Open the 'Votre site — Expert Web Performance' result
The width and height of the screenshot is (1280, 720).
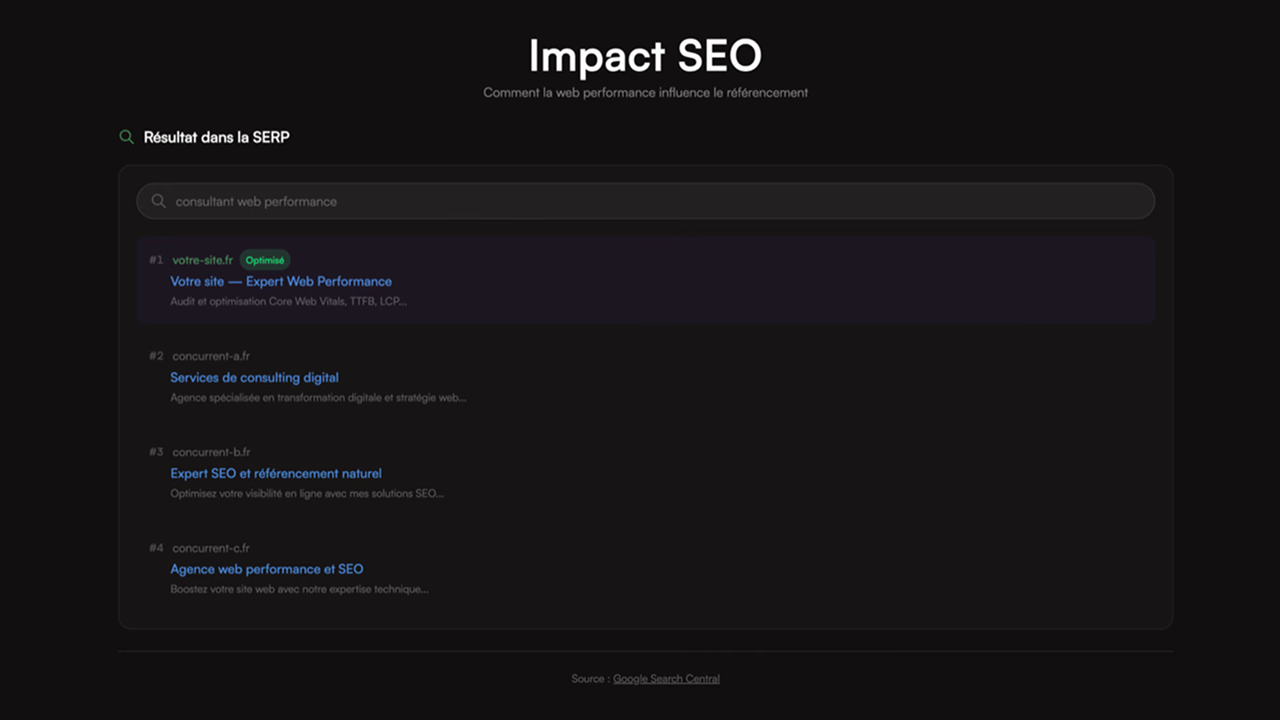pos(281,281)
